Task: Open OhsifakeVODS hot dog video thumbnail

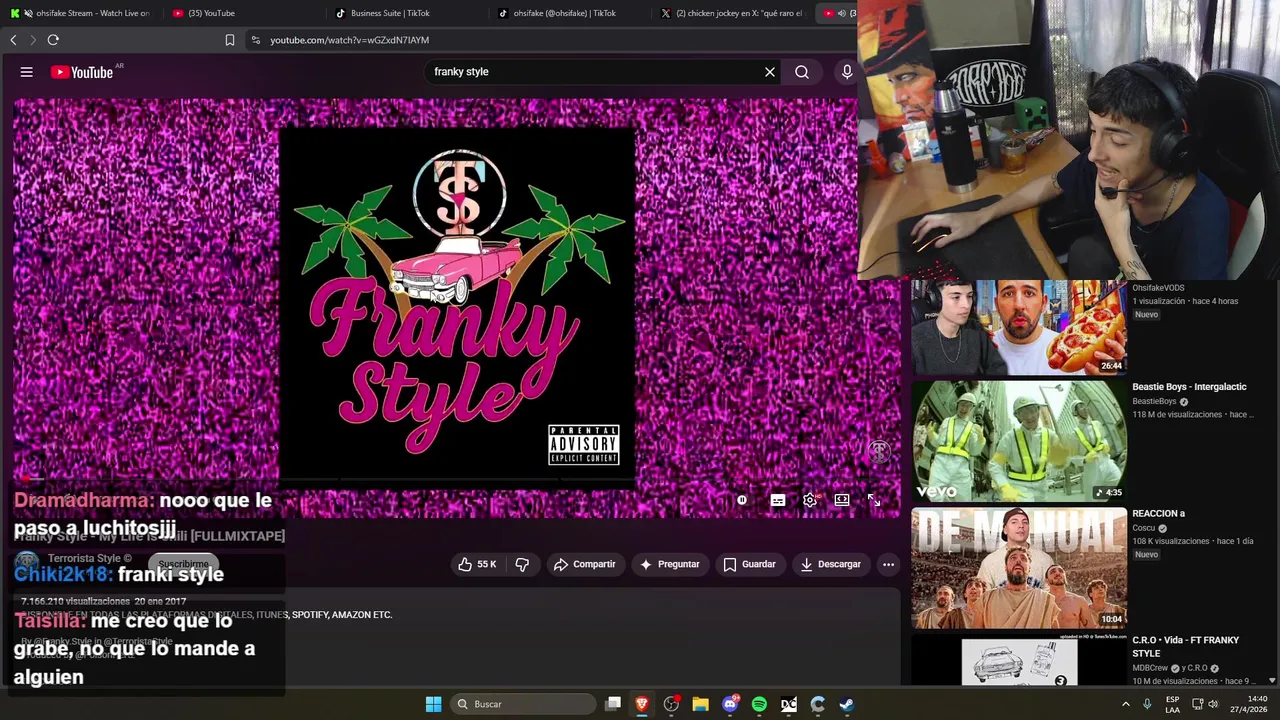Action: (x=1018, y=327)
